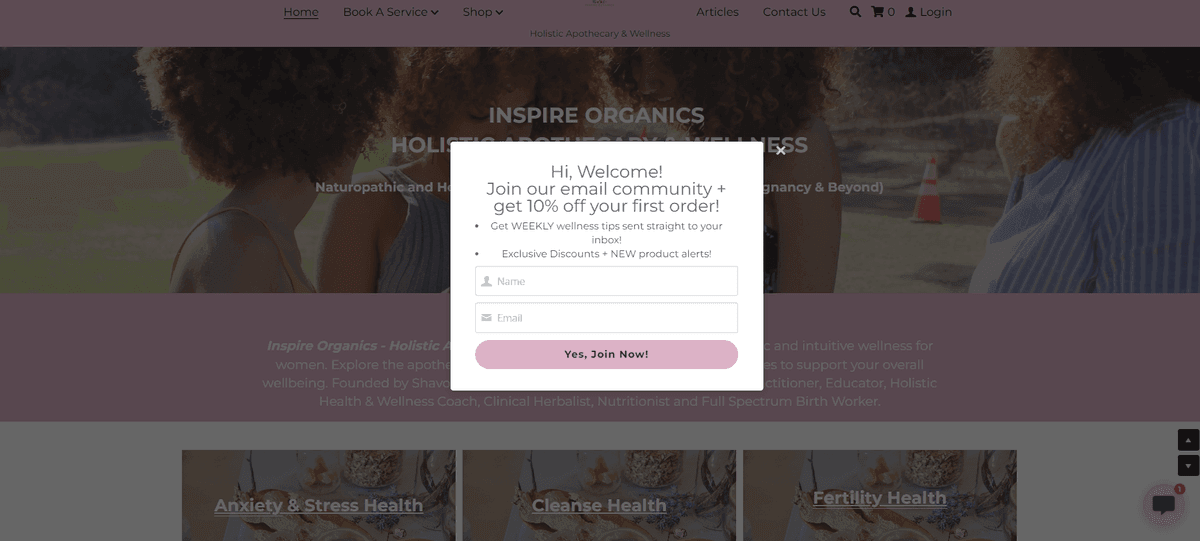This screenshot has height=541, width=1200.
Task: Click the Login user icon
Action: (x=911, y=12)
